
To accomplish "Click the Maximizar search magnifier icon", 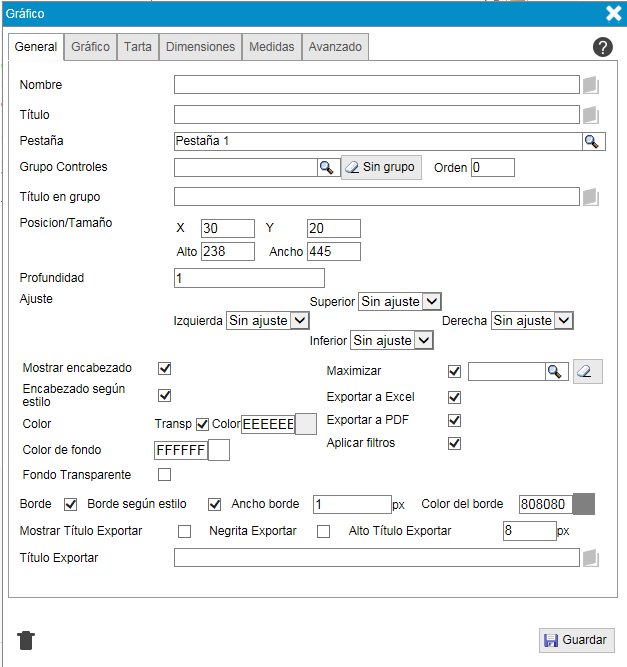I will coord(556,372).
